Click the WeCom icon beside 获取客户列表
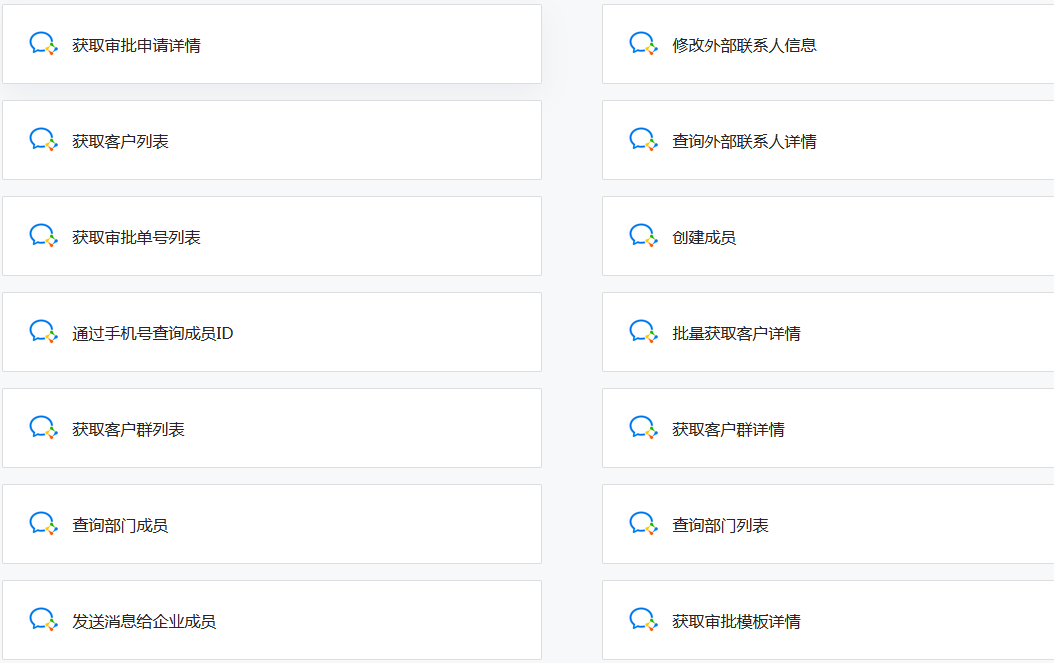The height and width of the screenshot is (663, 1054). click(43, 141)
